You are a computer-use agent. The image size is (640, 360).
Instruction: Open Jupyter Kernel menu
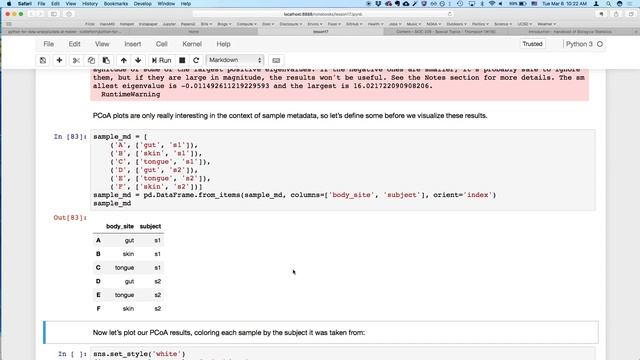(192, 44)
